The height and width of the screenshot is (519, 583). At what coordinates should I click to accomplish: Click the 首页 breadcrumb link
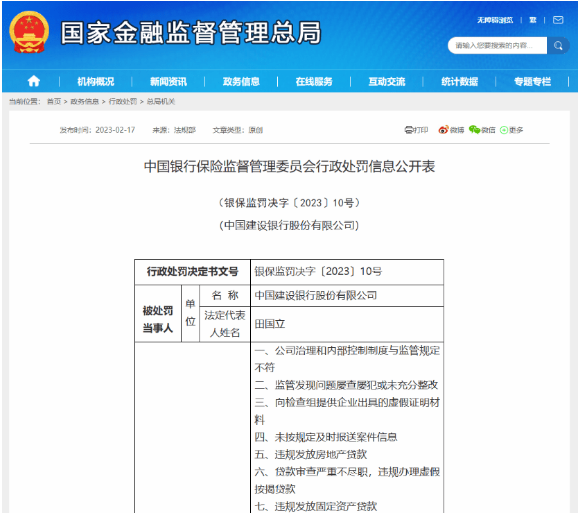[x=54, y=102]
